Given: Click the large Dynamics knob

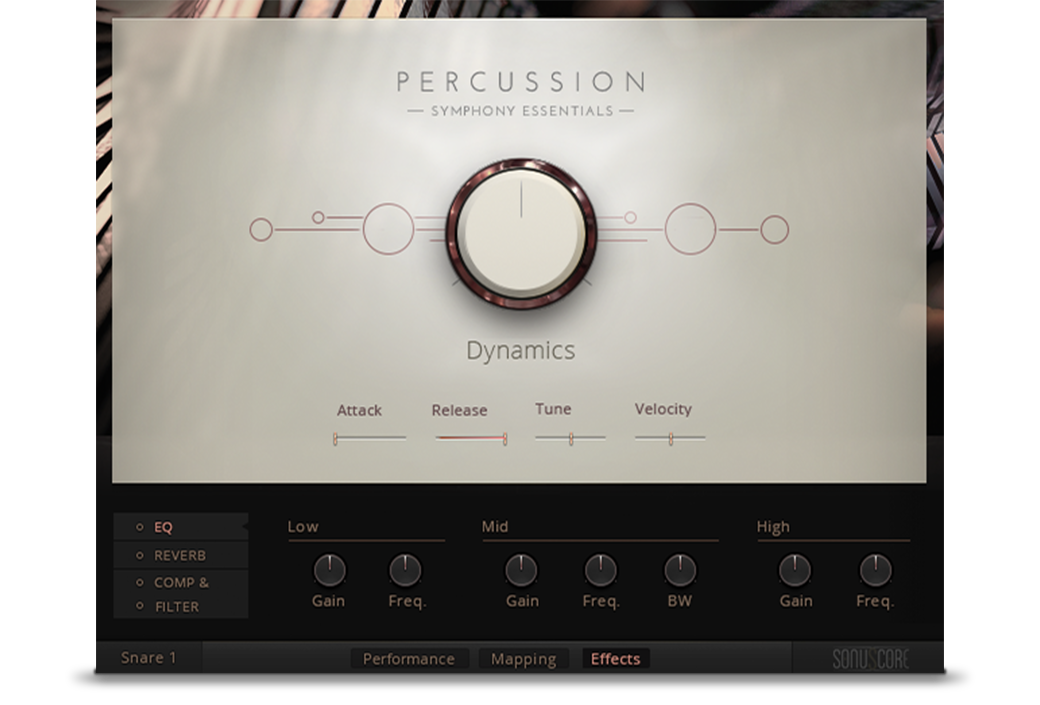Looking at the screenshot, I should click(521, 233).
